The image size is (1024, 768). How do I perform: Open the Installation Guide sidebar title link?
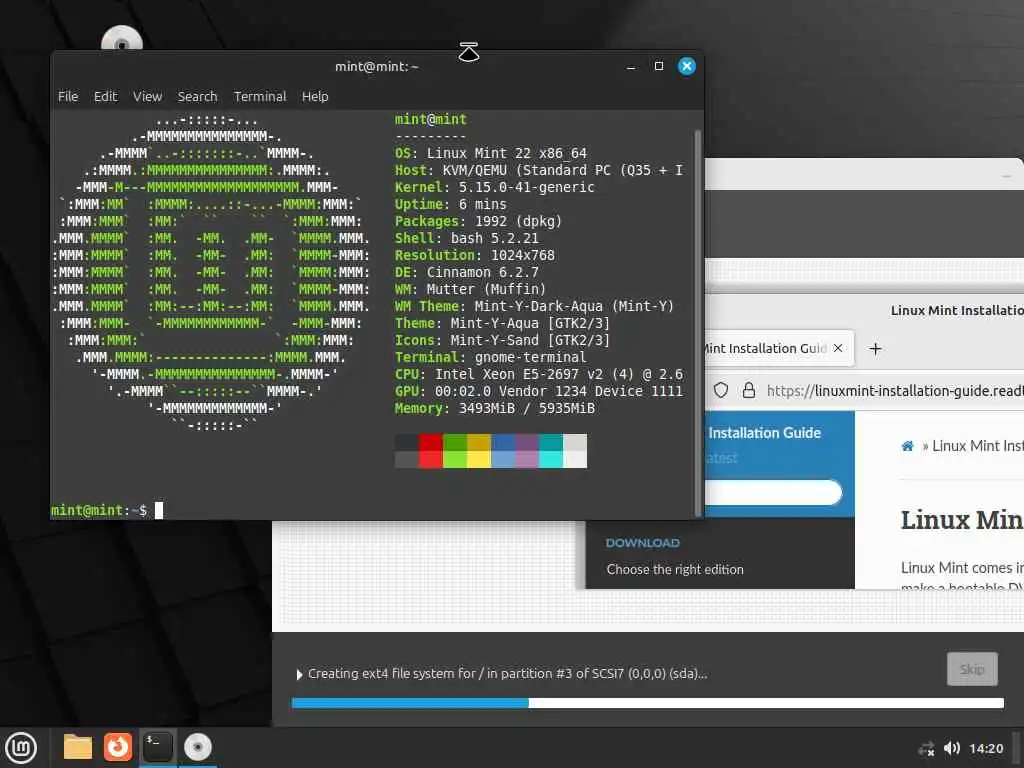(x=764, y=433)
